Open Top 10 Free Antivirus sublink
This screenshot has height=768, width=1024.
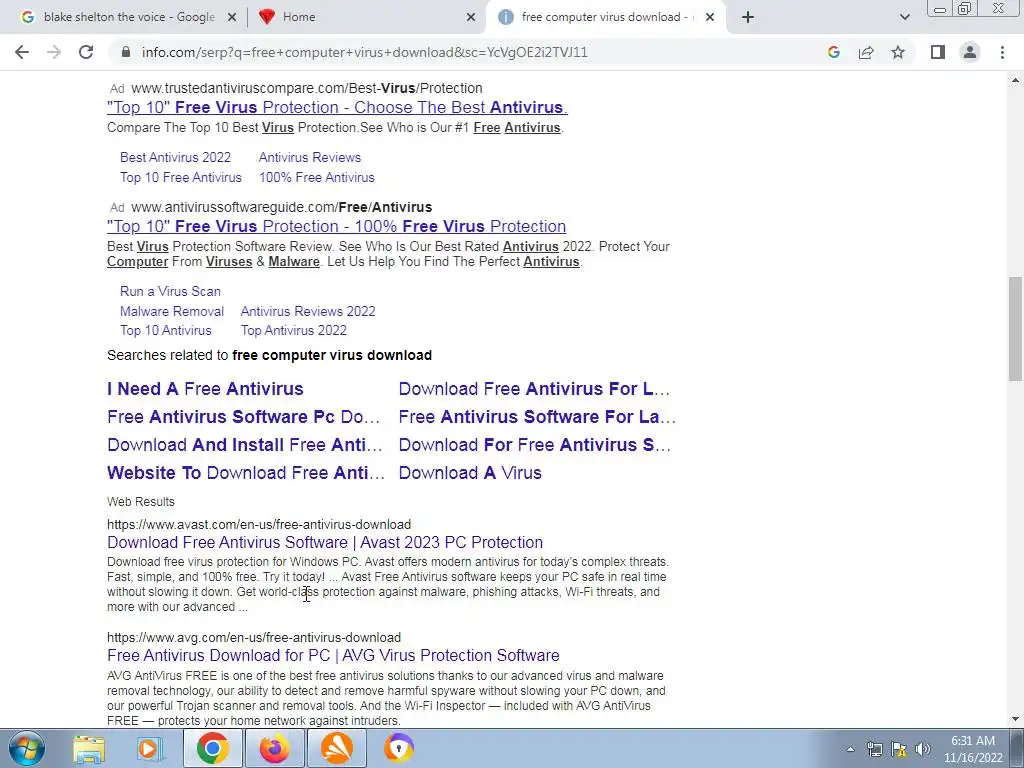pyautogui.click(x=181, y=178)
